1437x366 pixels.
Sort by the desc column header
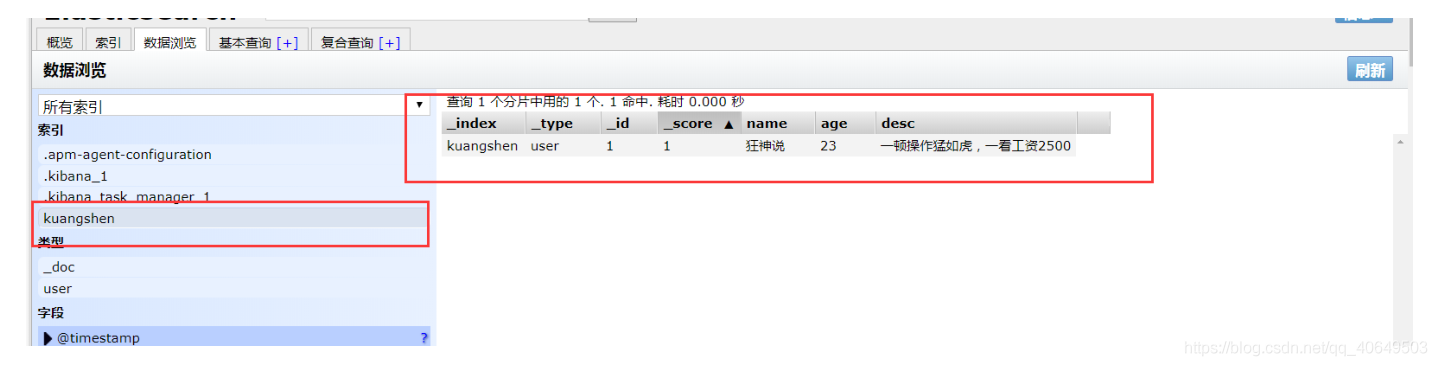(976, 123)
